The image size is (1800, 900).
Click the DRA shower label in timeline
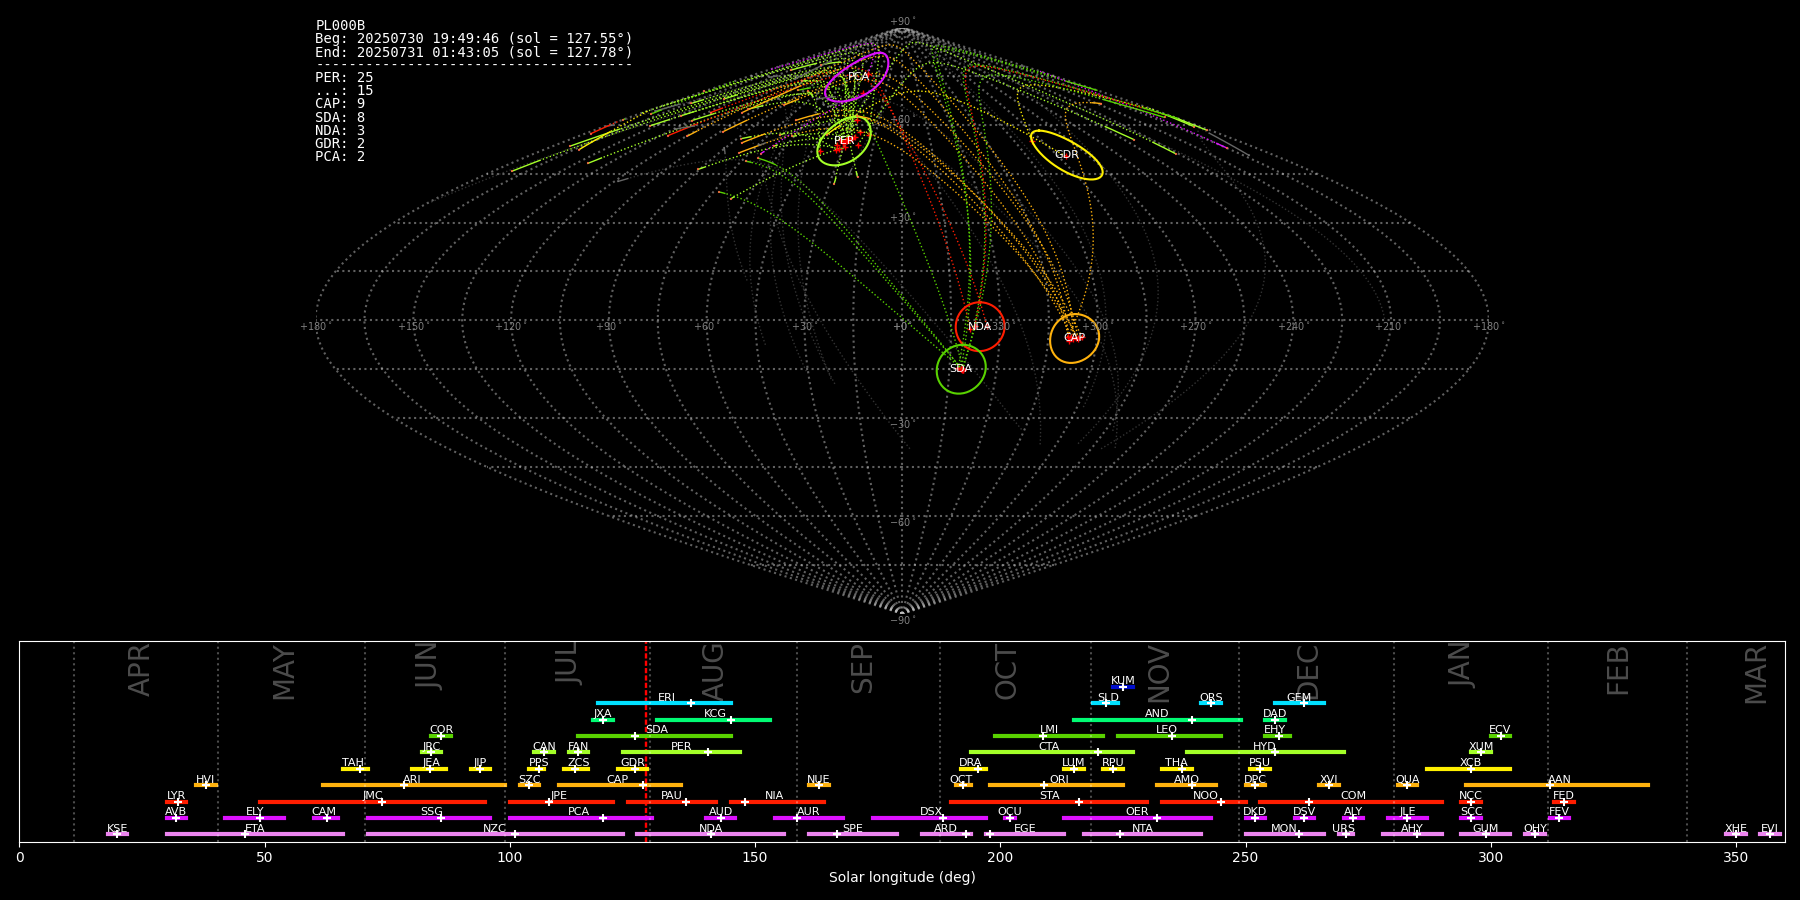pos(970,763)
